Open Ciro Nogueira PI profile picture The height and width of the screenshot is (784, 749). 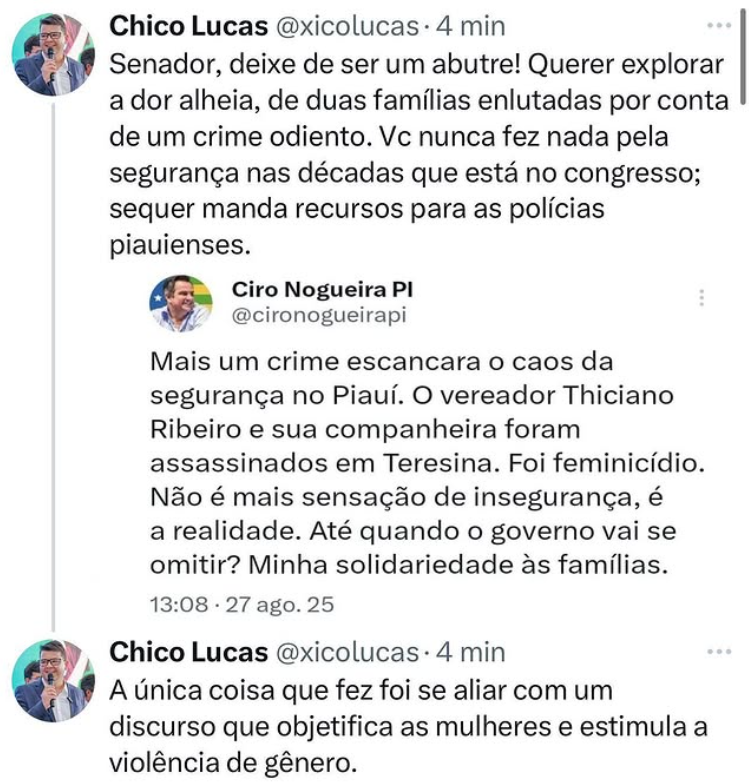tap(181, 302)
